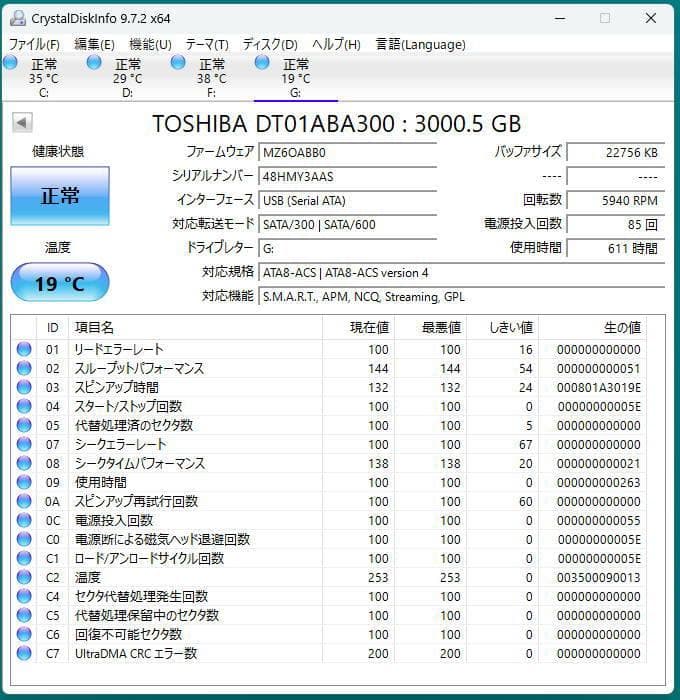Click the 対応機能 field S.M.A.R.T., APM

(462, 297)
